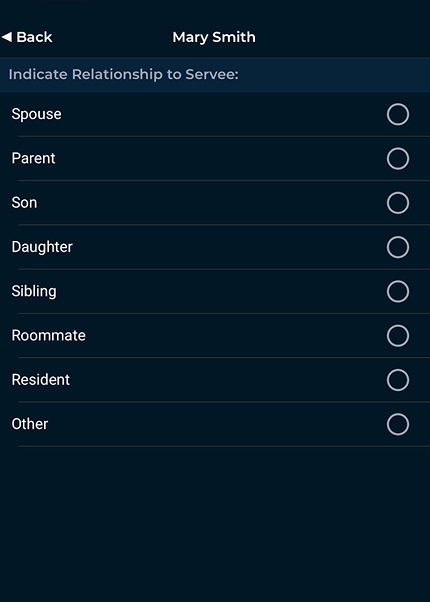Select the Spouse radio button
430x602 pixels.
pos(398,114)
